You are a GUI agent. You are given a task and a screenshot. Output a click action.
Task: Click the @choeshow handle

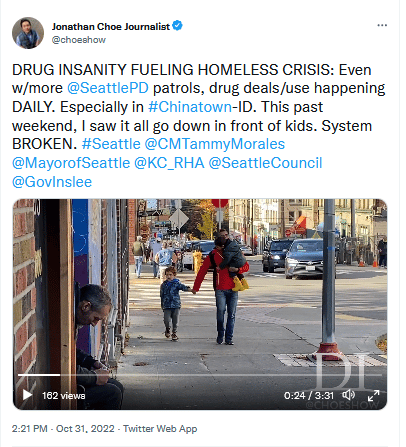click(79, 40)
